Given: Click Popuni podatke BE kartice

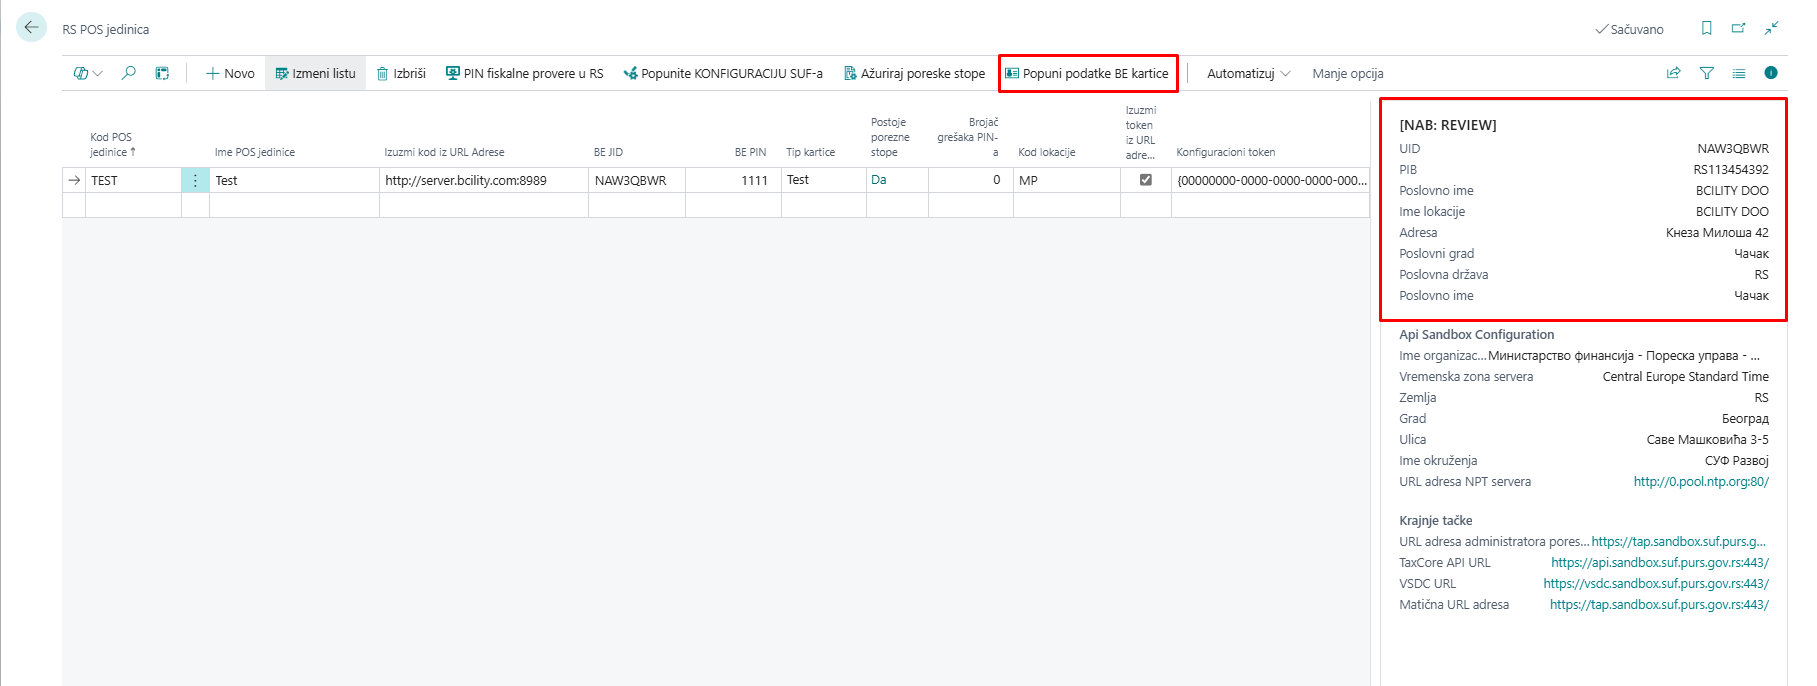Looking at the screenshot, I should click(x=1087, y=73).
